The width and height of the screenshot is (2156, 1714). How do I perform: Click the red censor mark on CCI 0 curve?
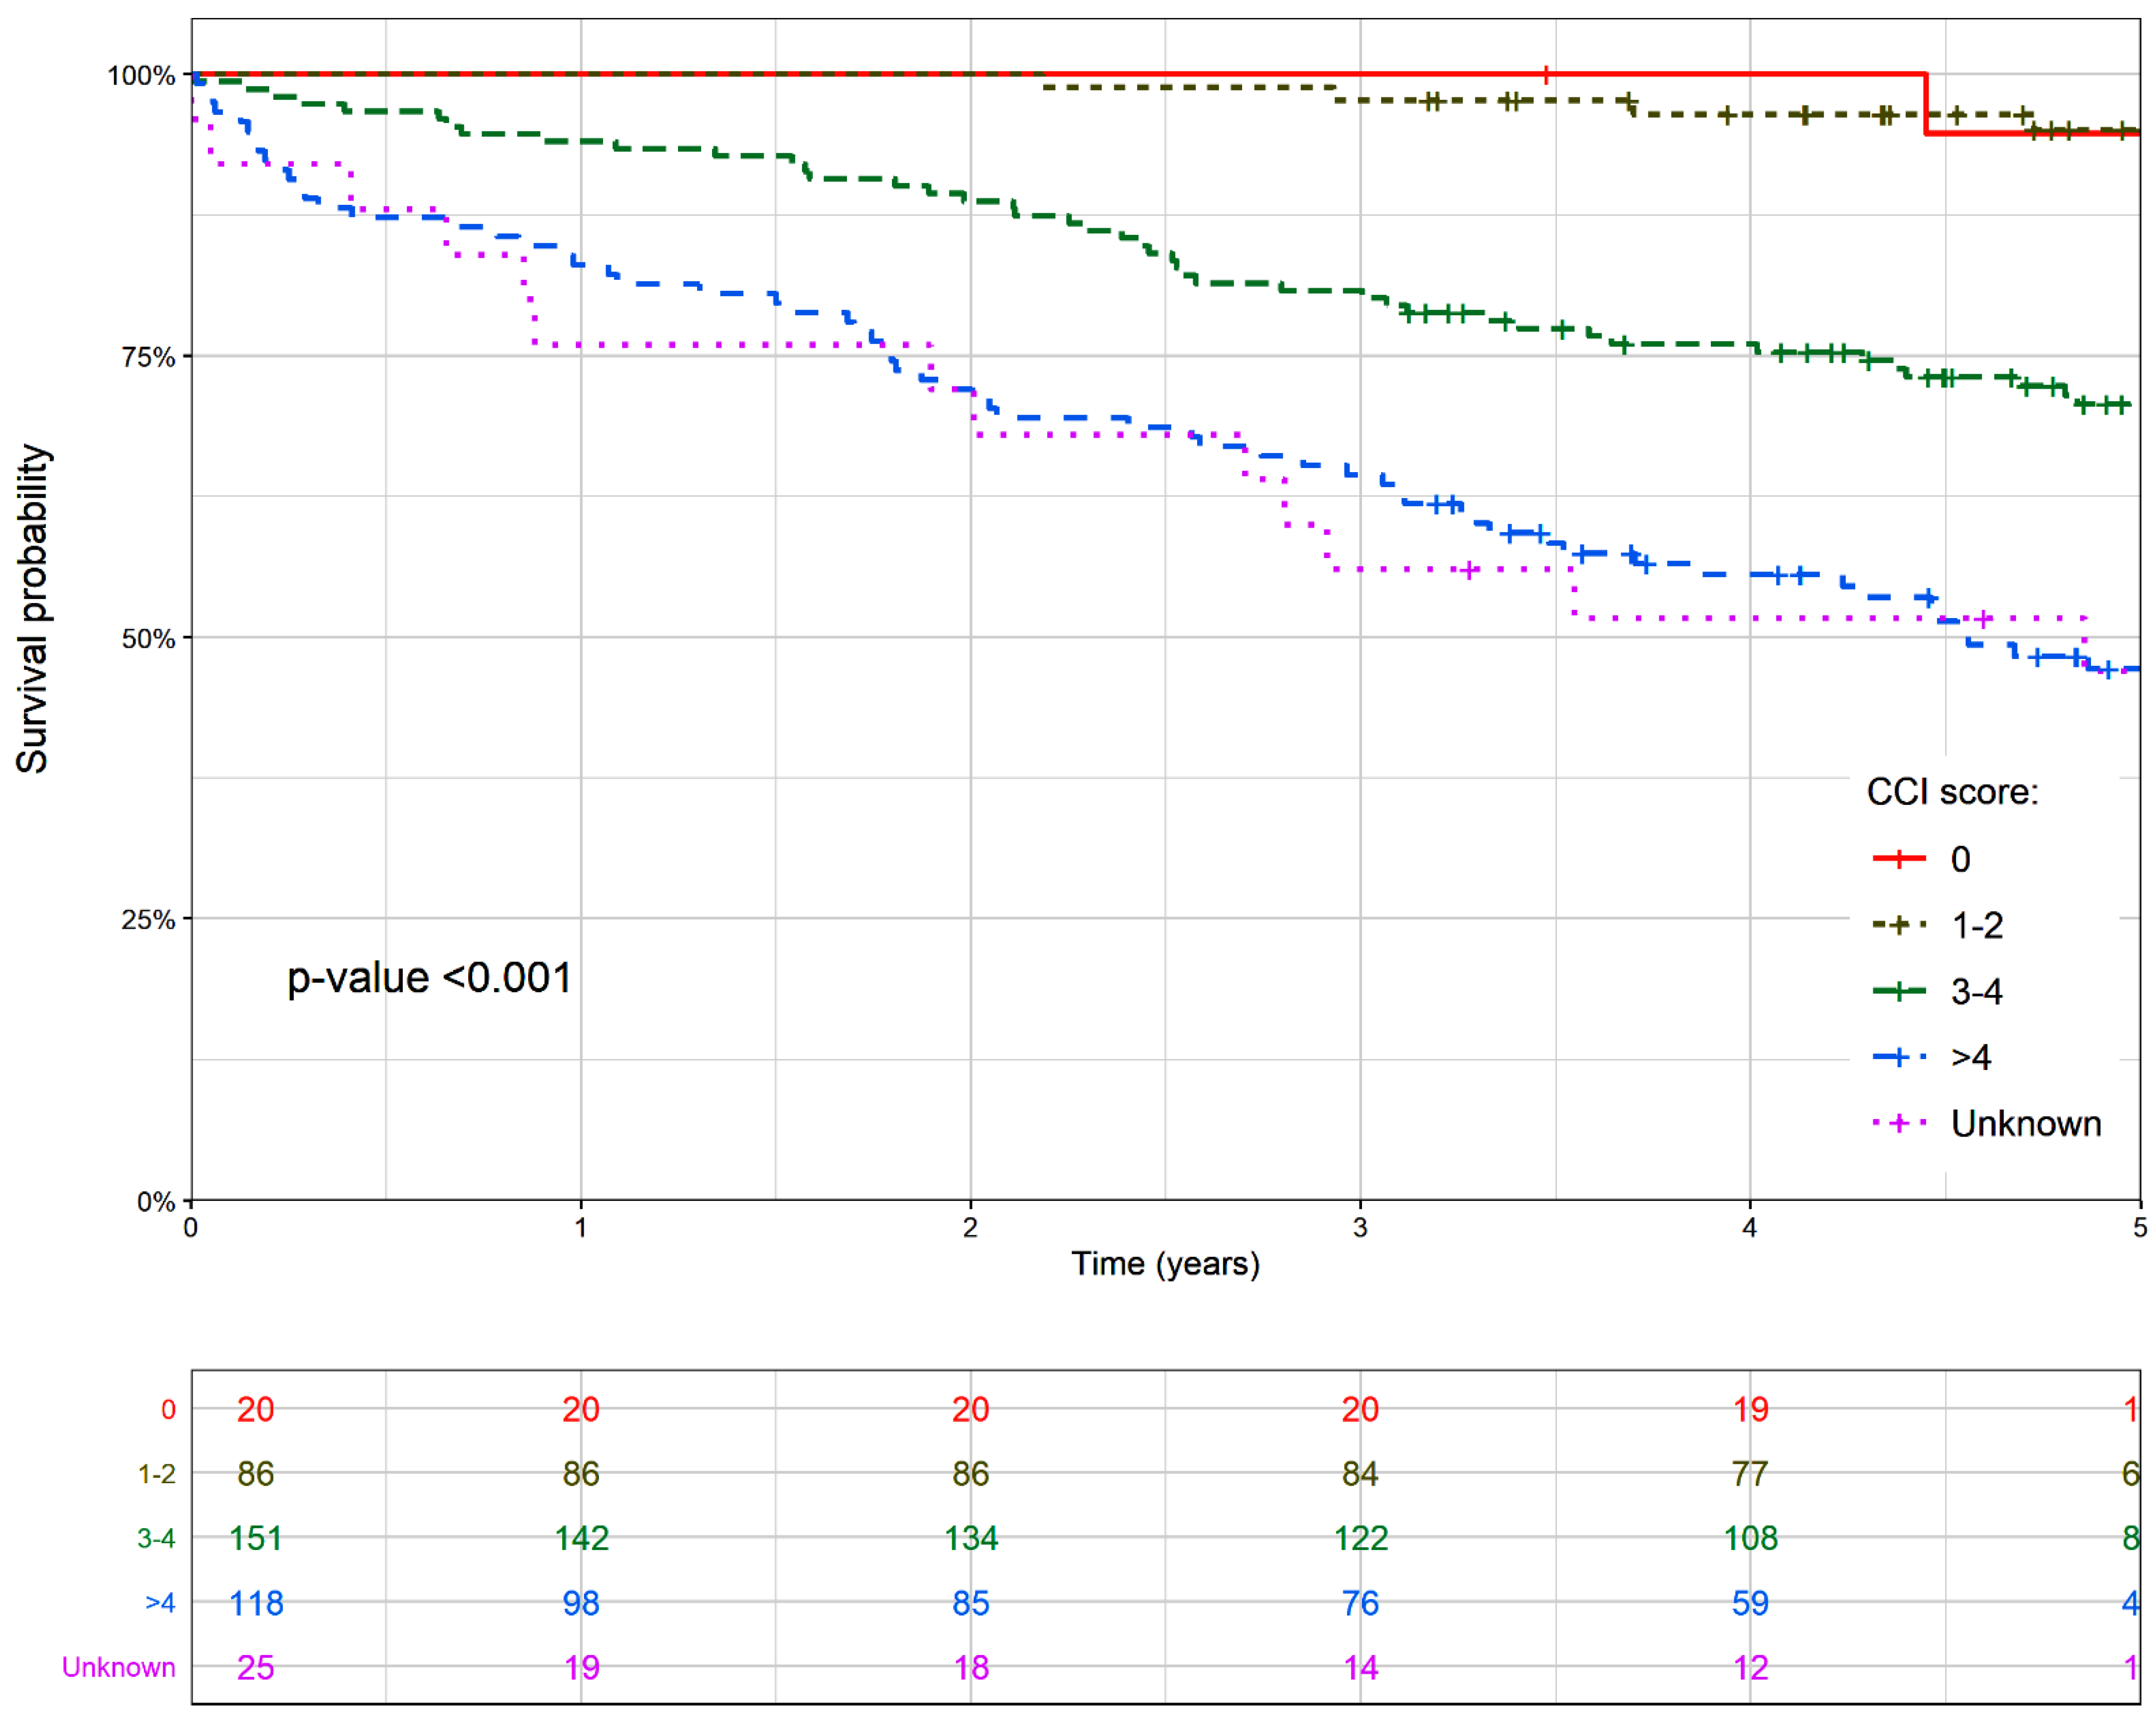pyautogui.click(x=1546, y=74)
